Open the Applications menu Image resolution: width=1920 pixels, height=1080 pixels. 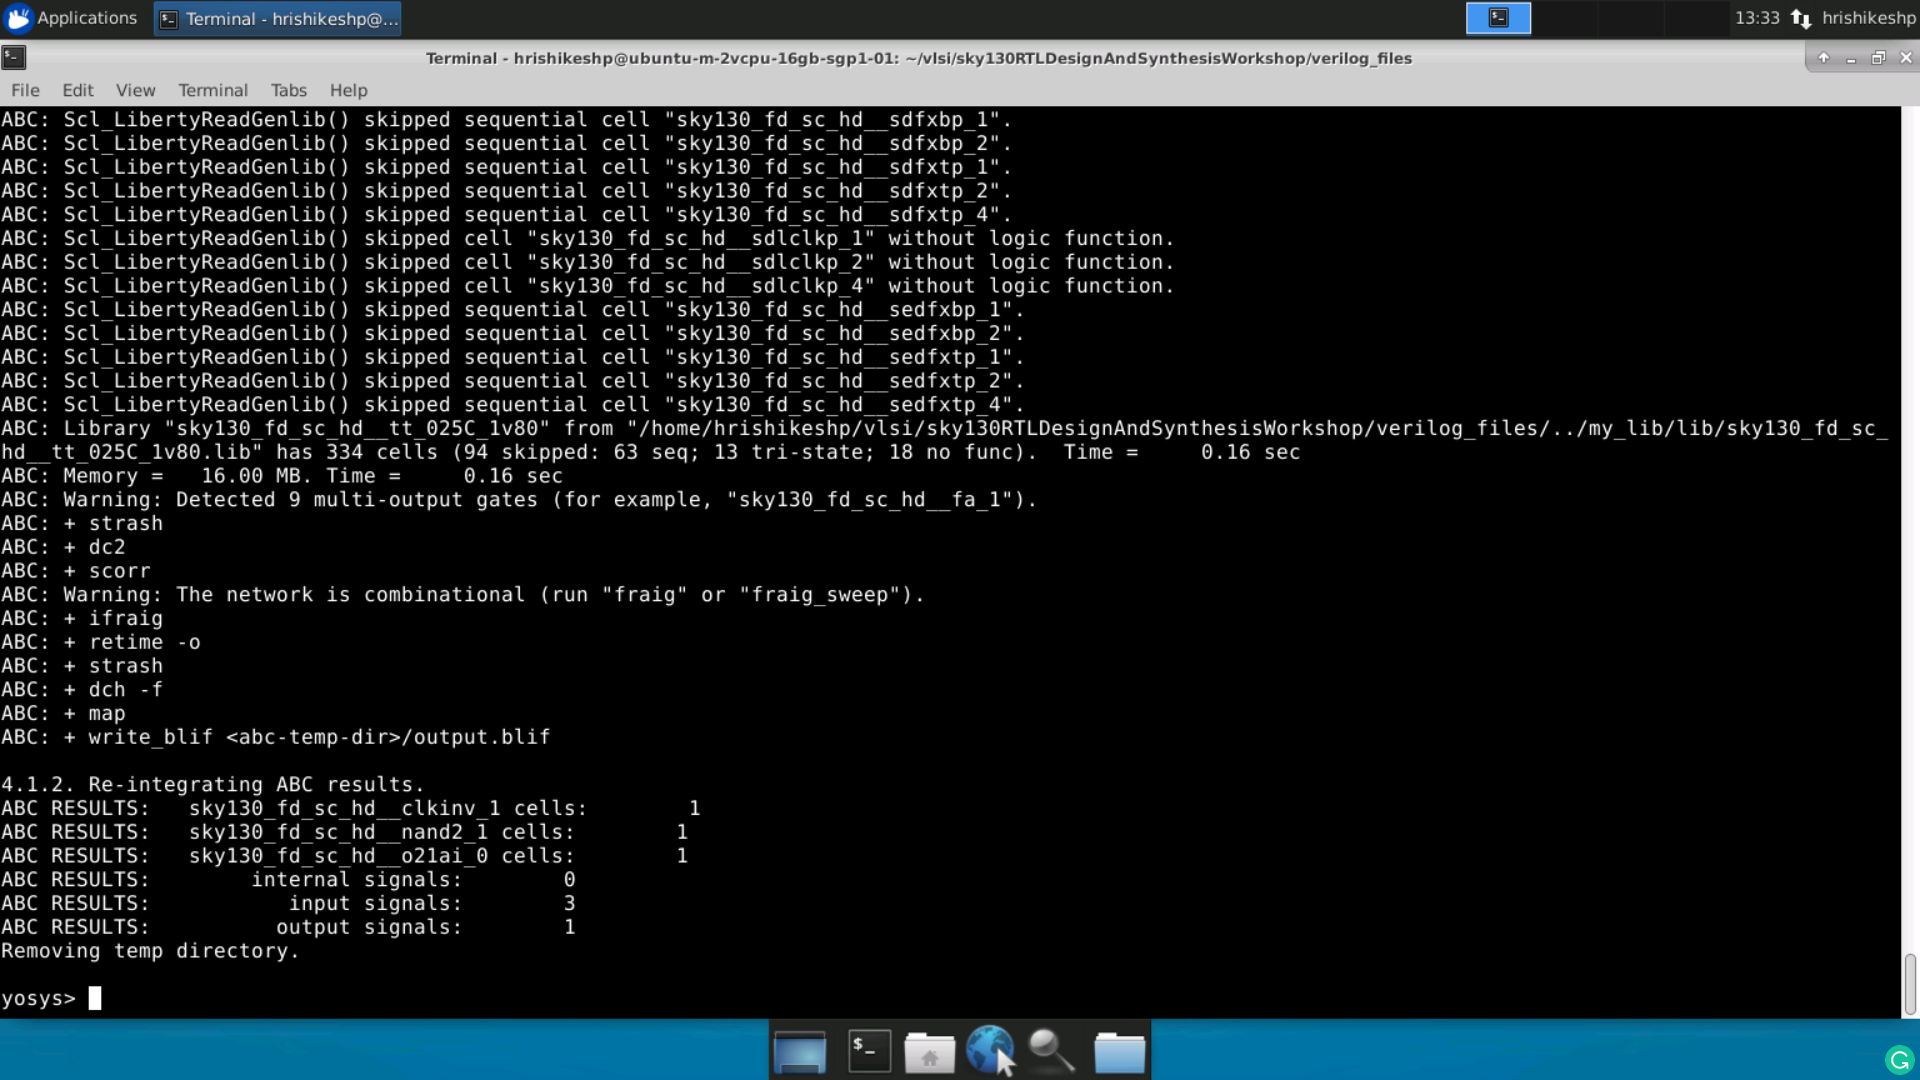coord(70,18)
